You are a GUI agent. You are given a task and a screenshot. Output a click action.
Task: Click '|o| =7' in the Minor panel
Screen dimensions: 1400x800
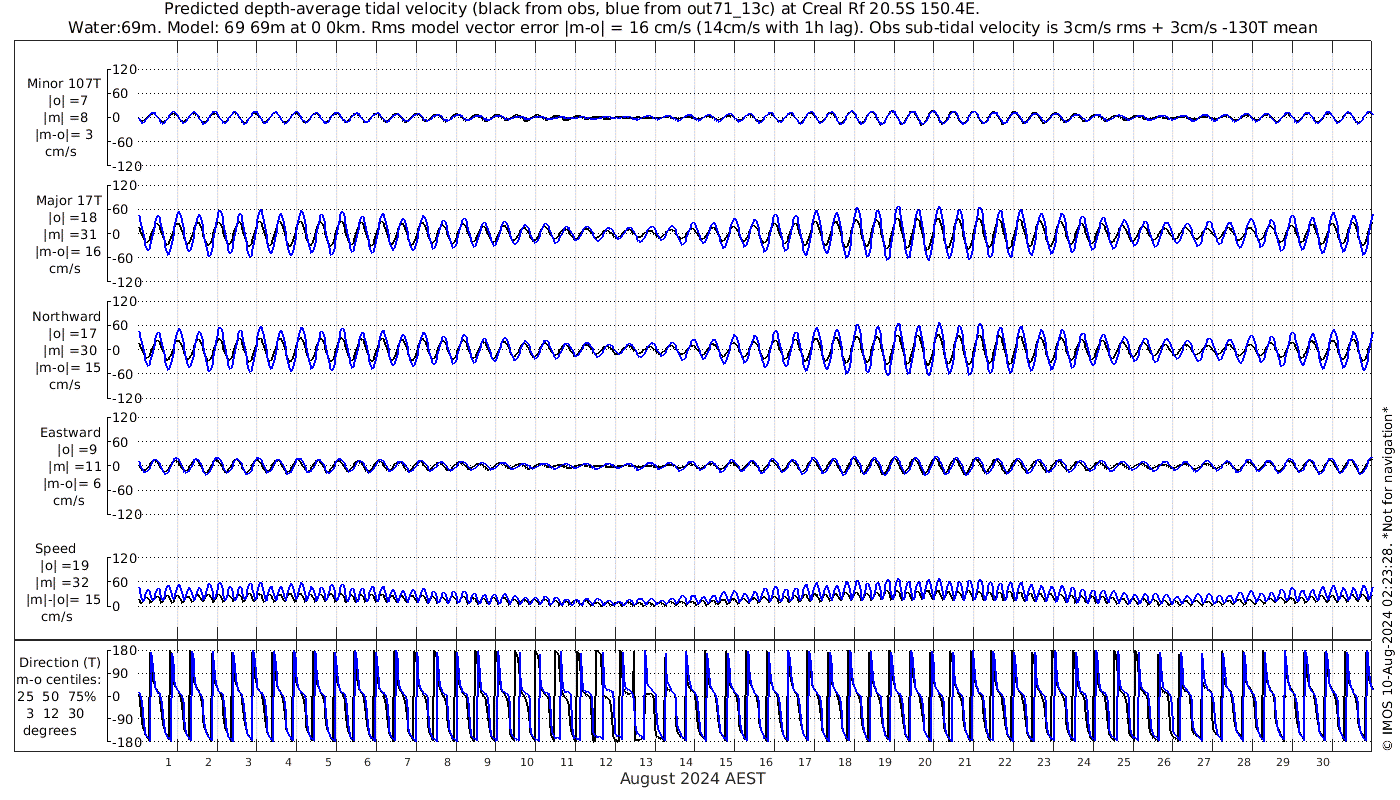tap(69, 100)
